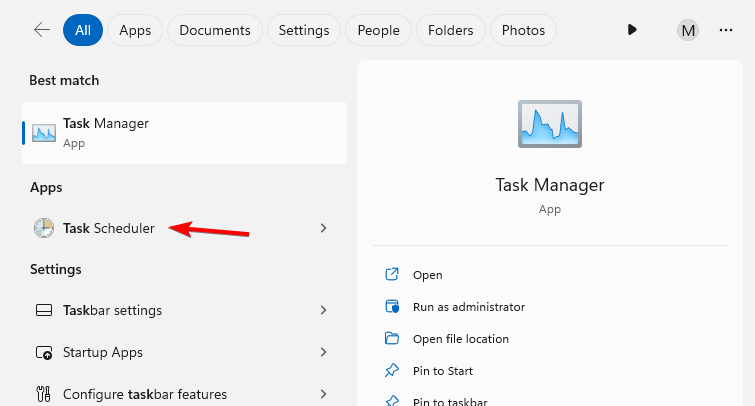This screenshot has height=406, width=755.
Task: Click the Pin to Start pin icon
Action: (x=392, y=371)
